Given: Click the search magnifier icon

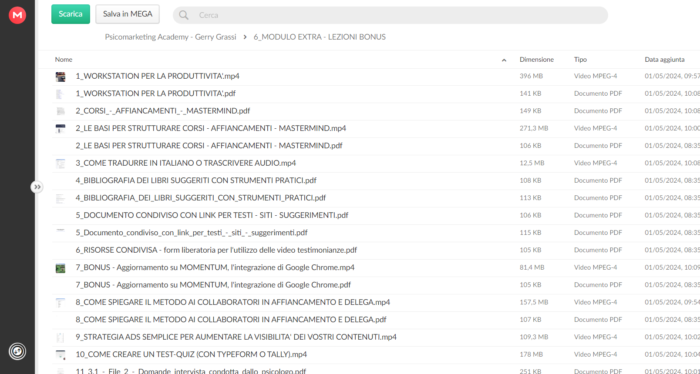Looking at the screenshot, I should [183, 15].
